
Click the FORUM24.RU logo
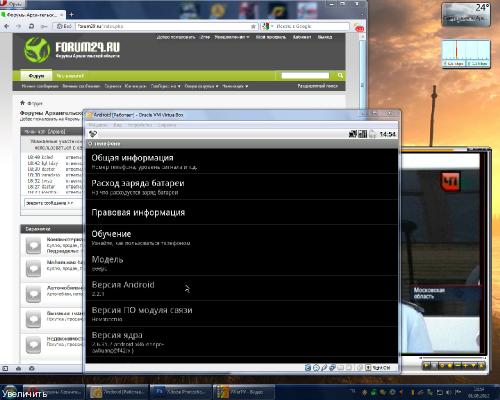tap(72, 49)
